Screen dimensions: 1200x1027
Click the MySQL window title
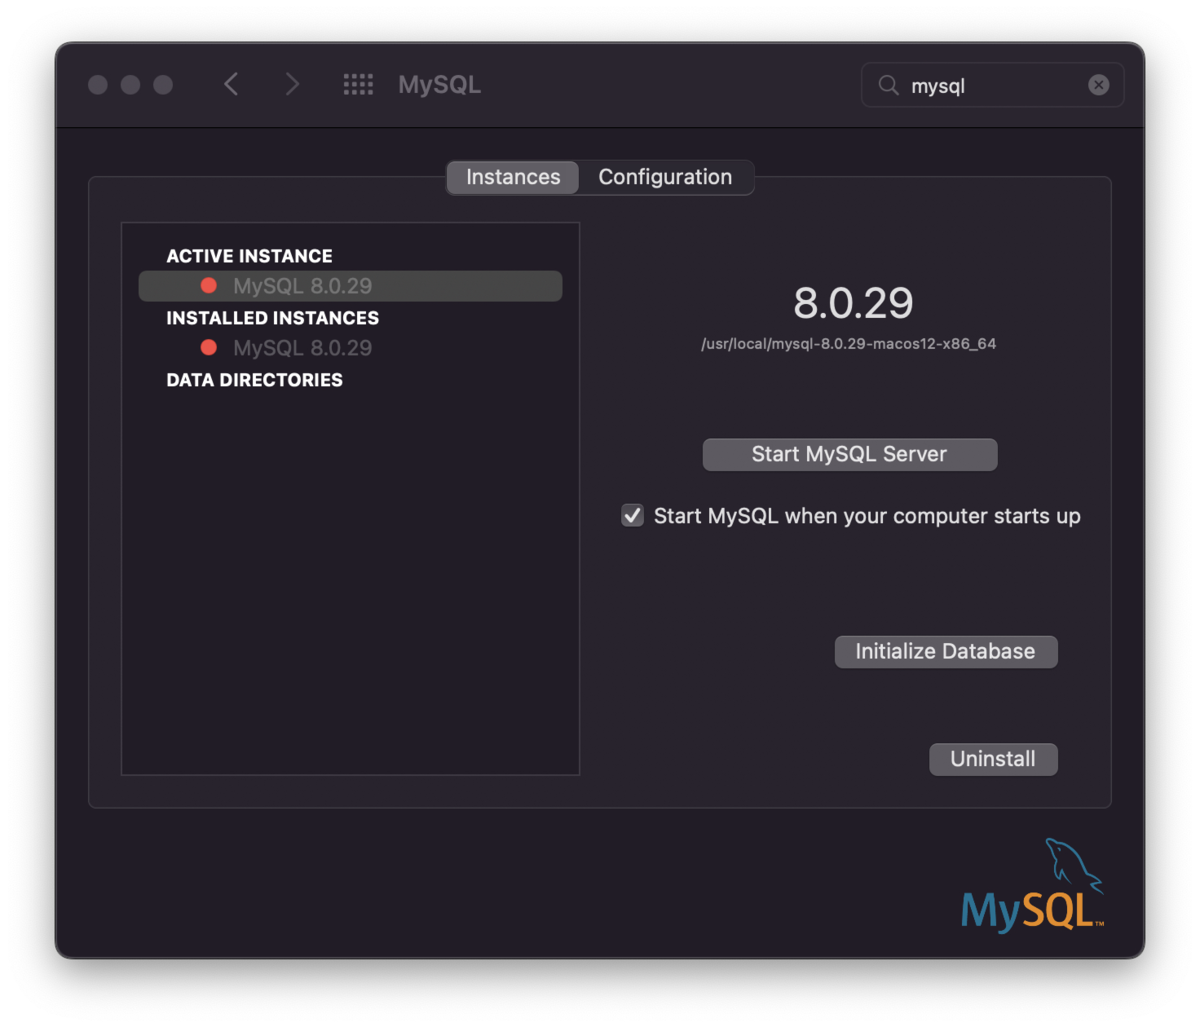(x=439, y=85)
